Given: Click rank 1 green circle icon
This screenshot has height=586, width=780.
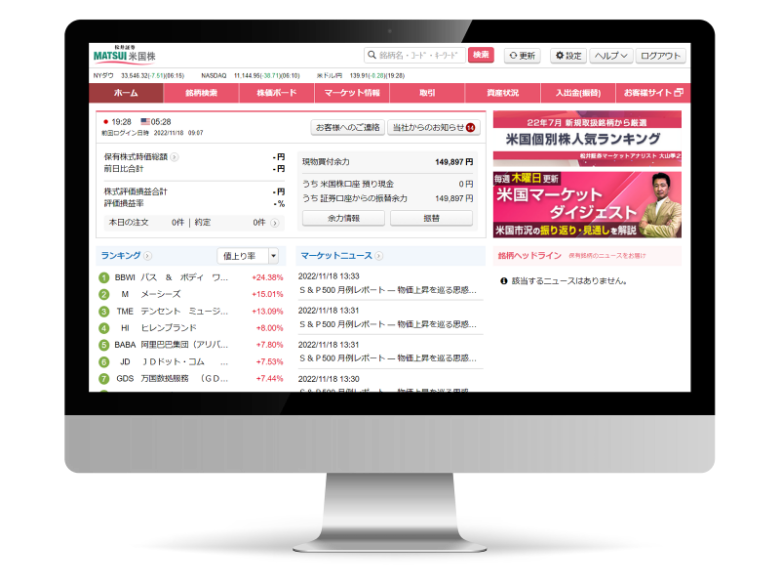Looking at the screenshot, I should coord(104,278).
